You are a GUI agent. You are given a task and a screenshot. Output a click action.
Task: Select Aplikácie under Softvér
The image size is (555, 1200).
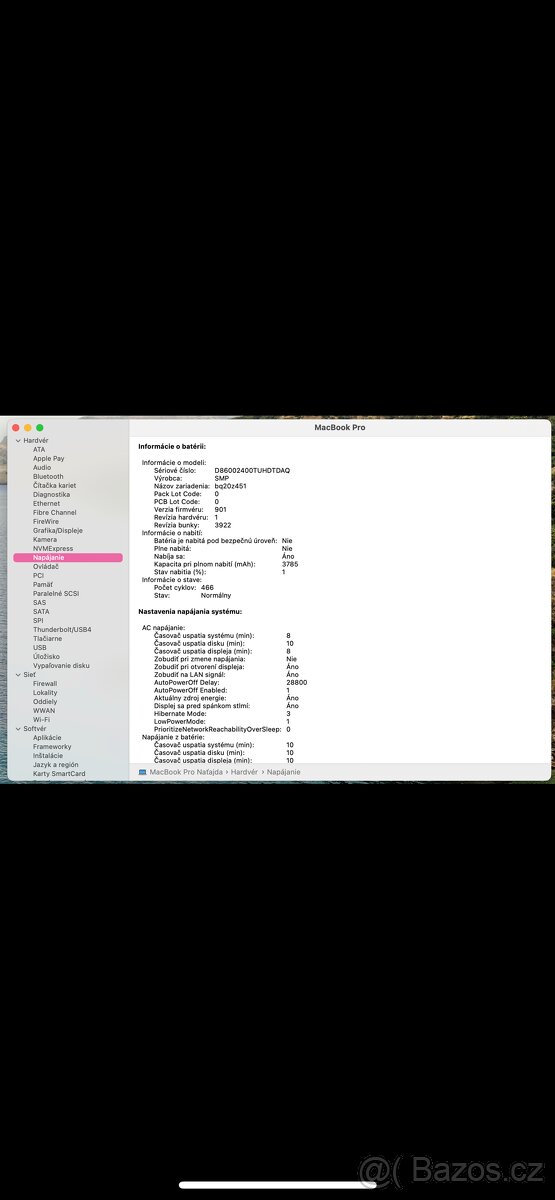coord(47,738)
